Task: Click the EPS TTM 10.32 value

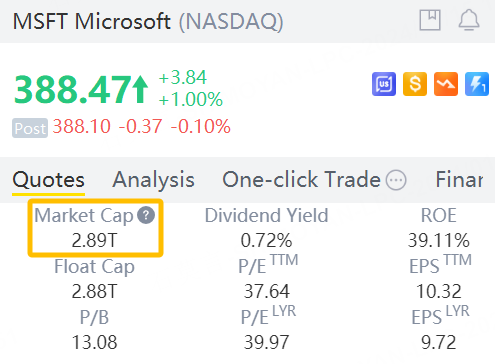Action: tap(439, 291)
